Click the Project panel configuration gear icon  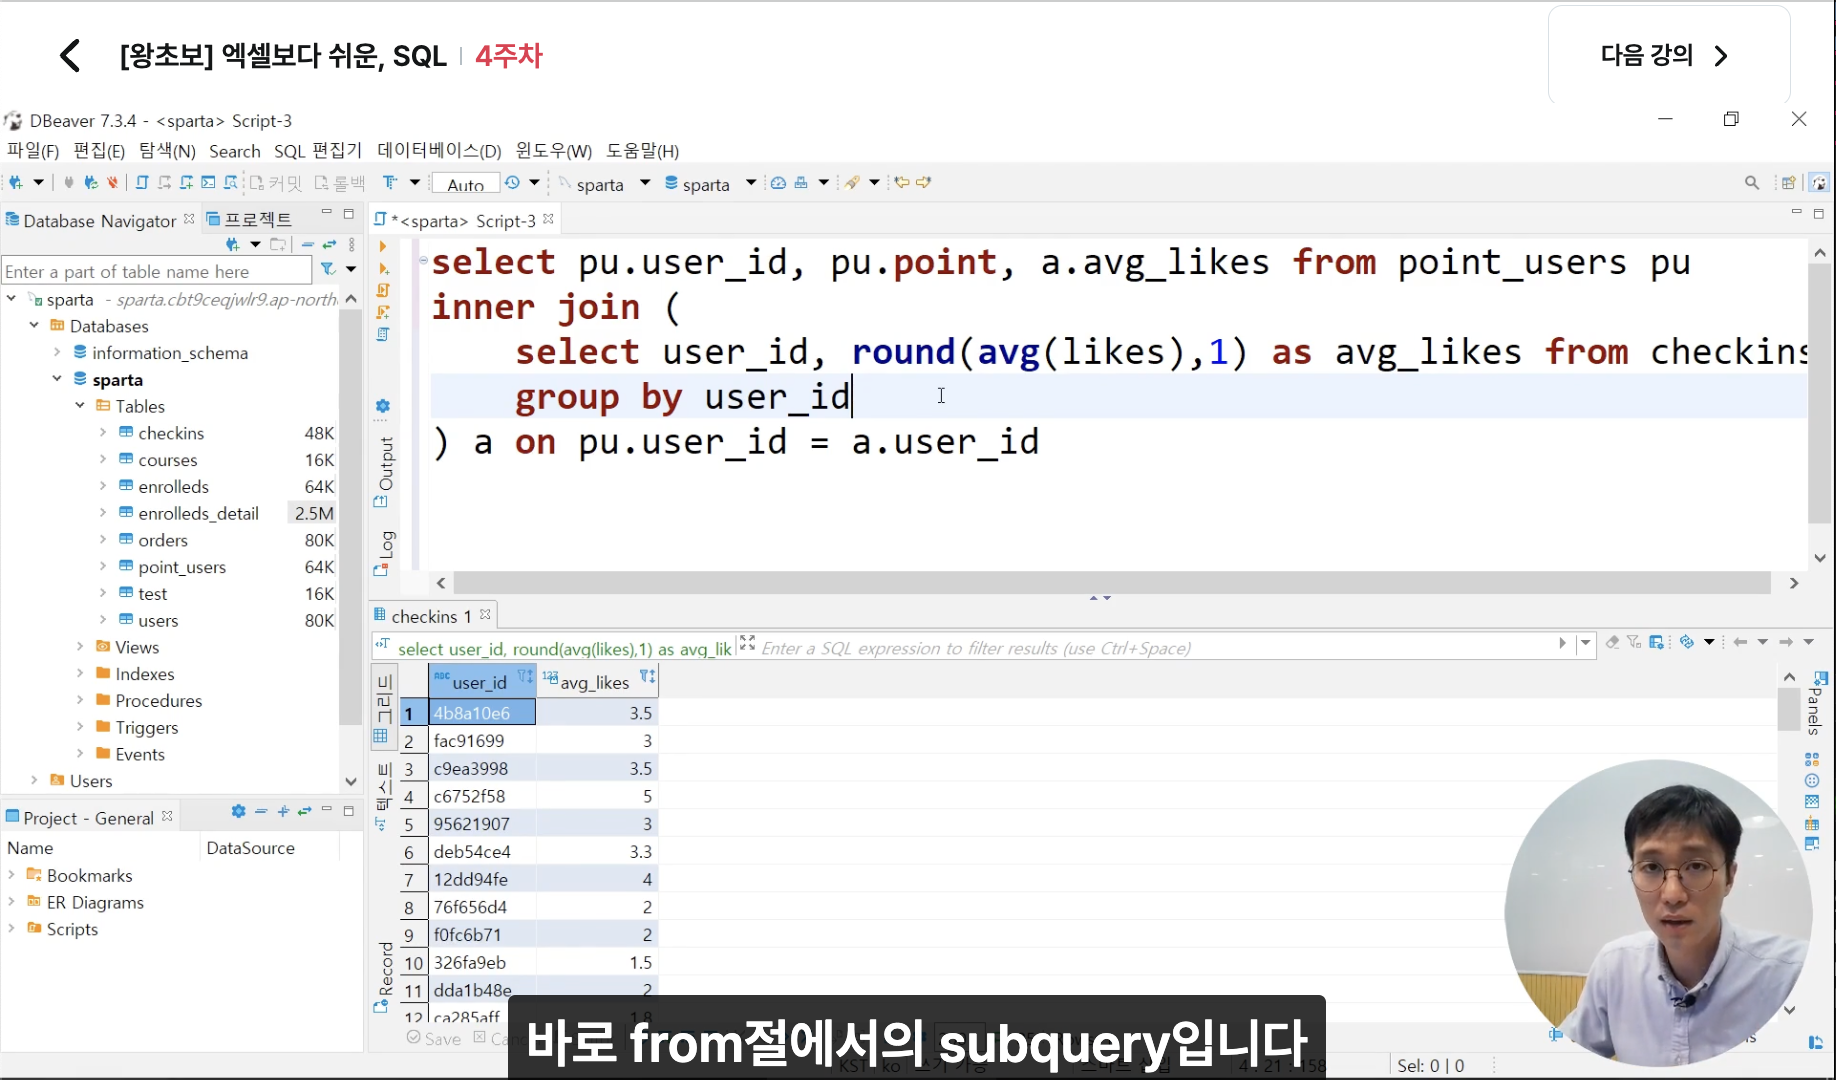coord(238,811)
